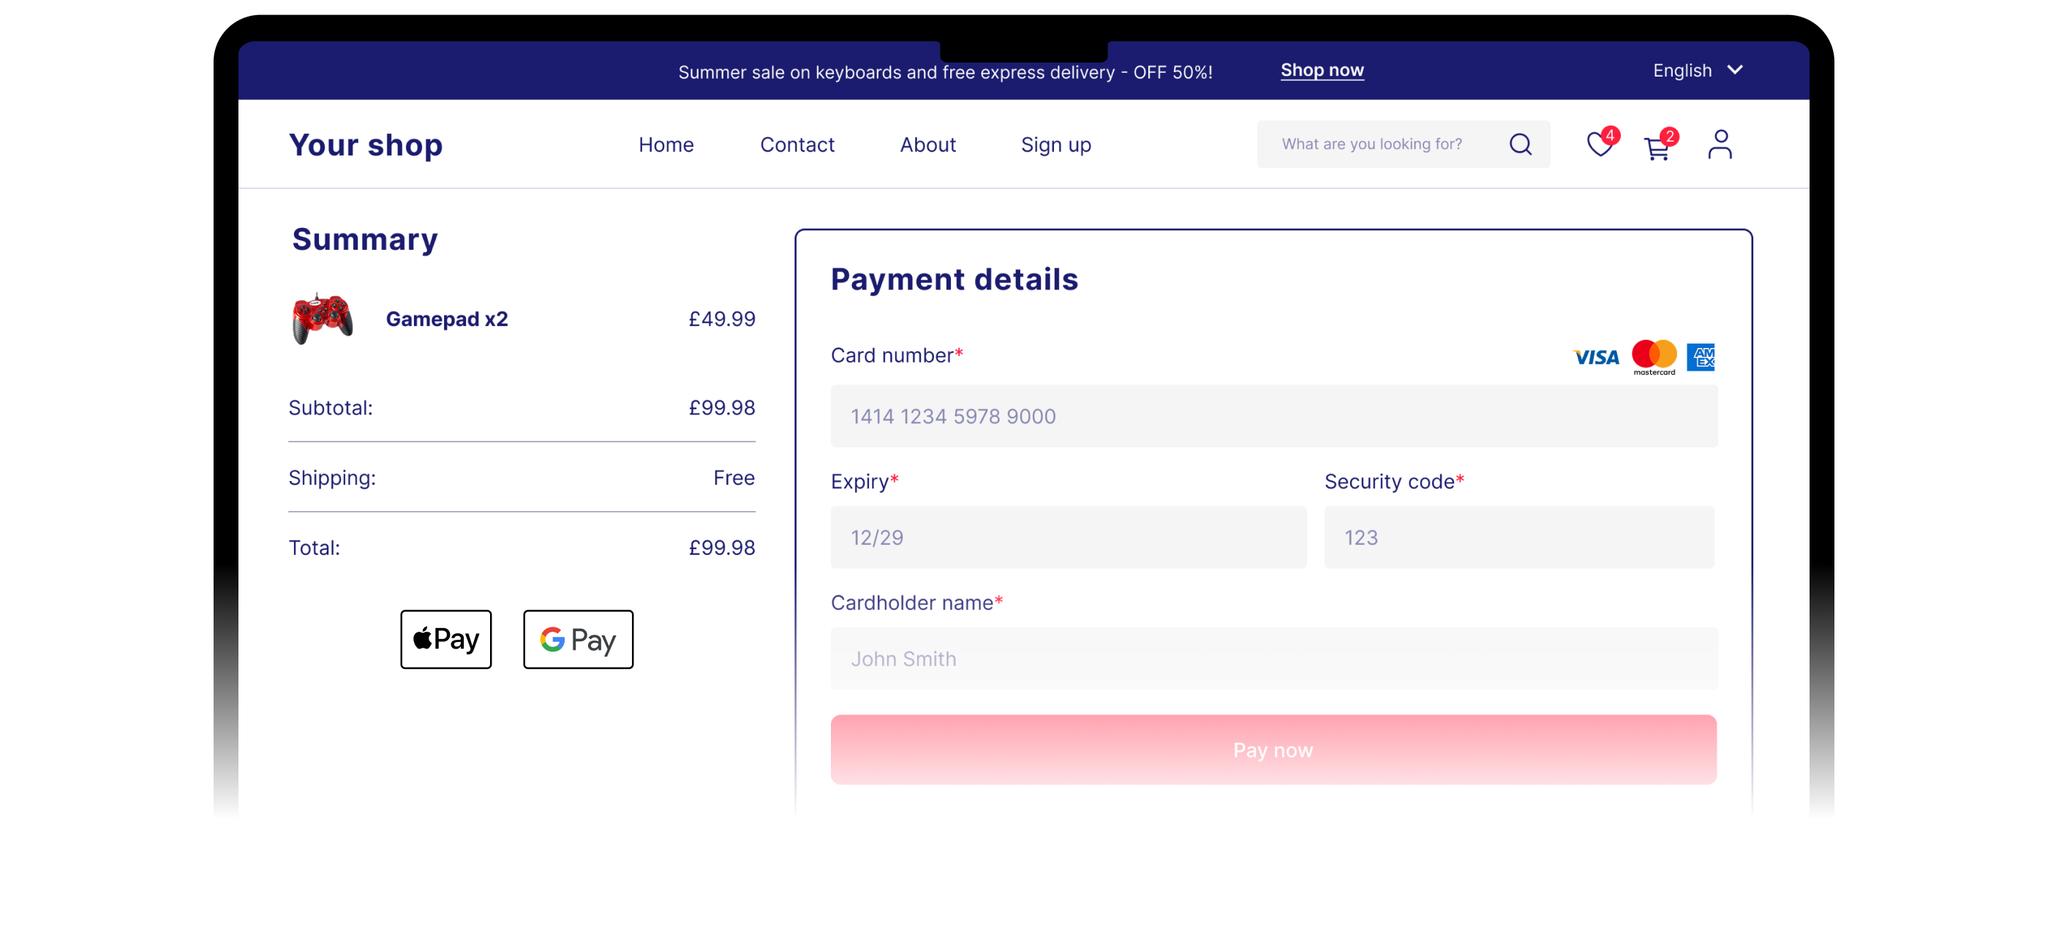Open the Home navigation menu item
The height and width of the screenshot is (946, 2048).
point(666,145)
